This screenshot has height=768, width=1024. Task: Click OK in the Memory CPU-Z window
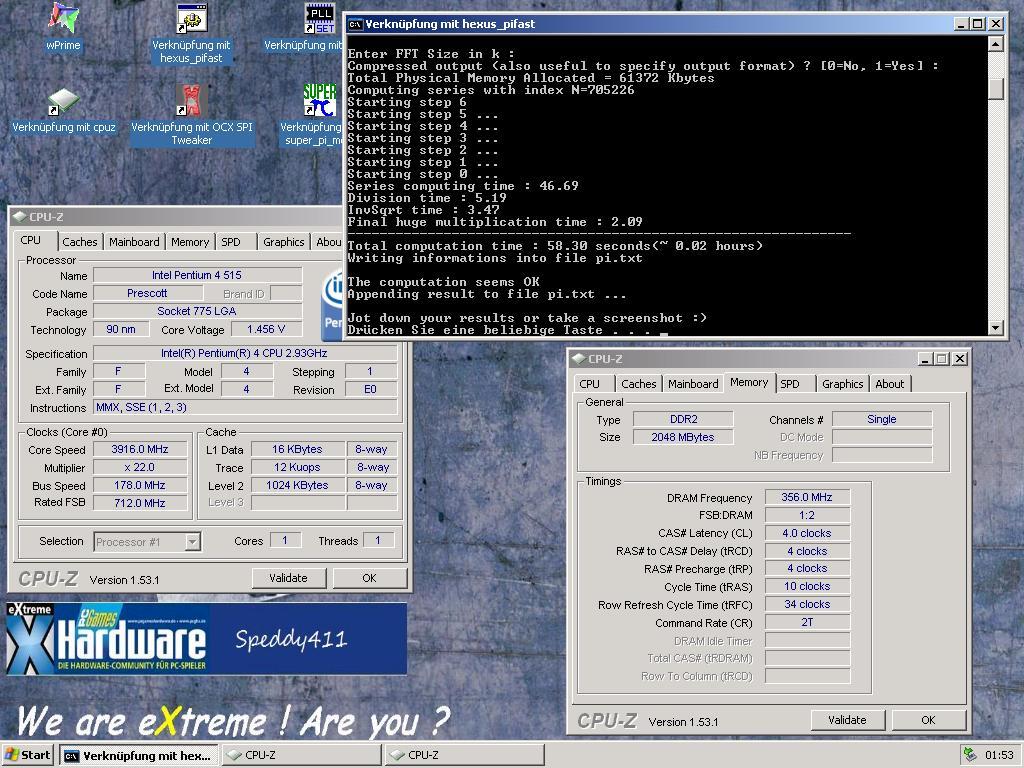coord(928,720)
